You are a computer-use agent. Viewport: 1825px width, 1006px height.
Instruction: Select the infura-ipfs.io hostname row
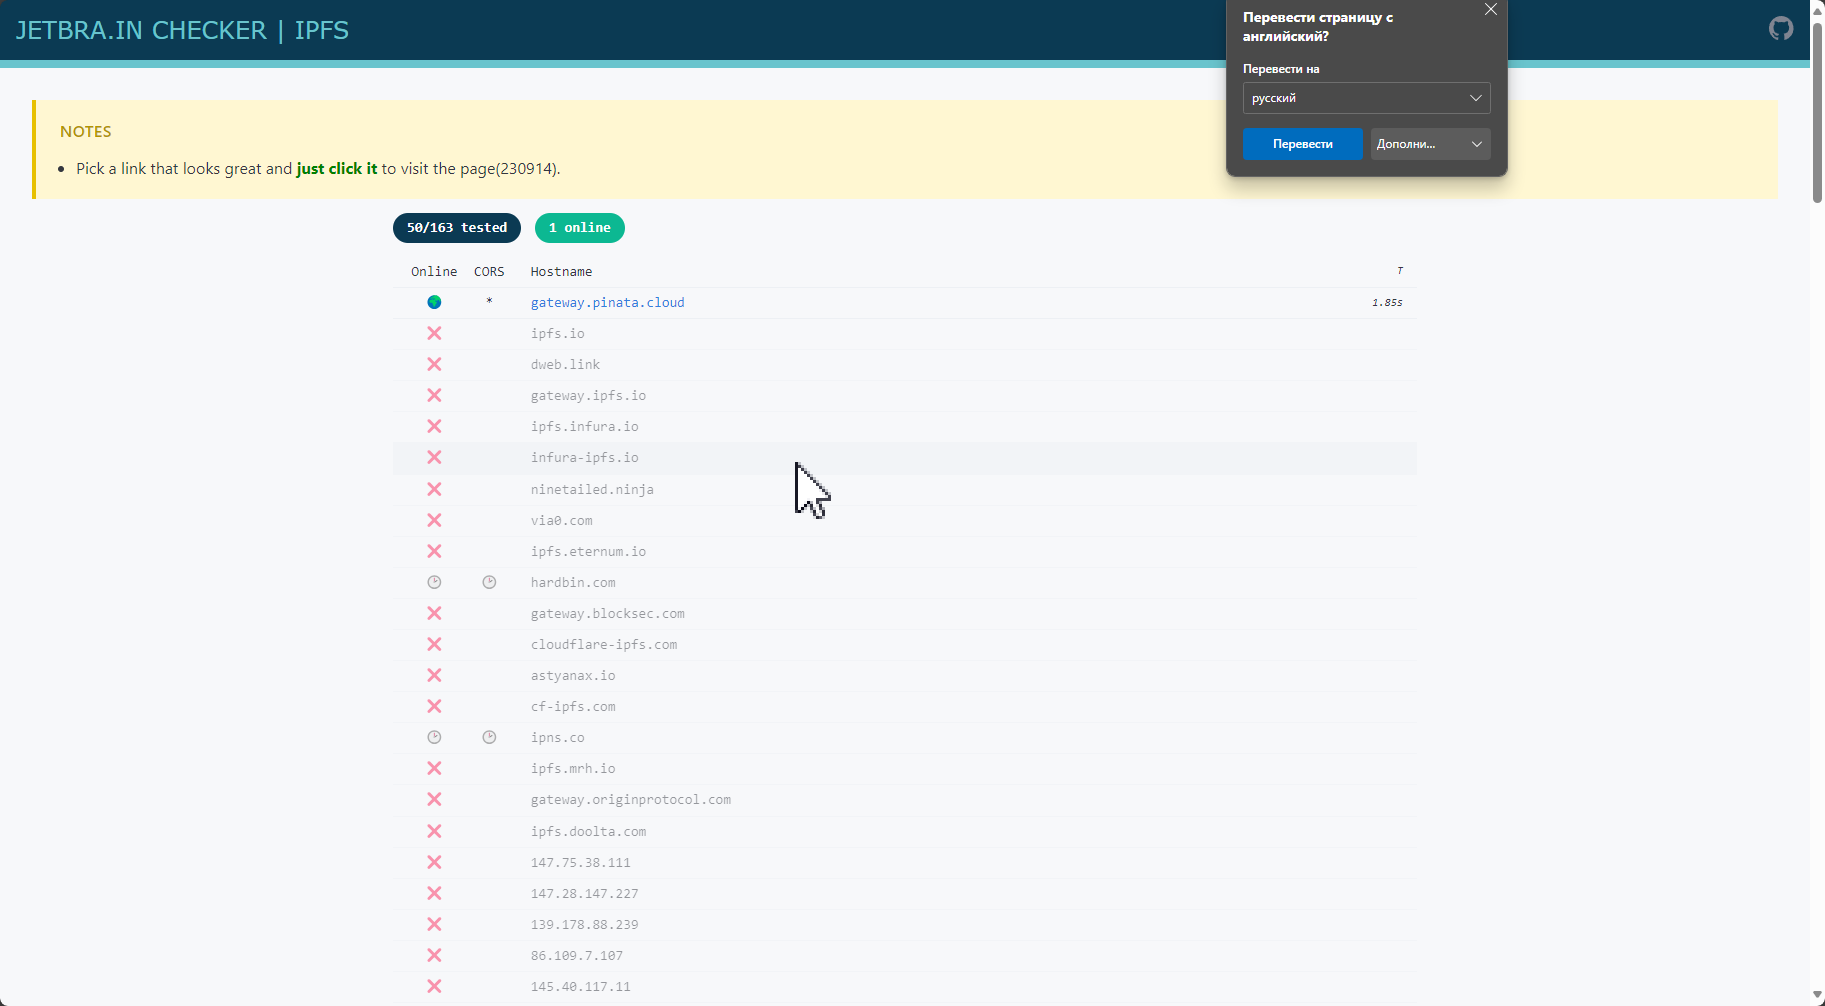click(584, 458)
